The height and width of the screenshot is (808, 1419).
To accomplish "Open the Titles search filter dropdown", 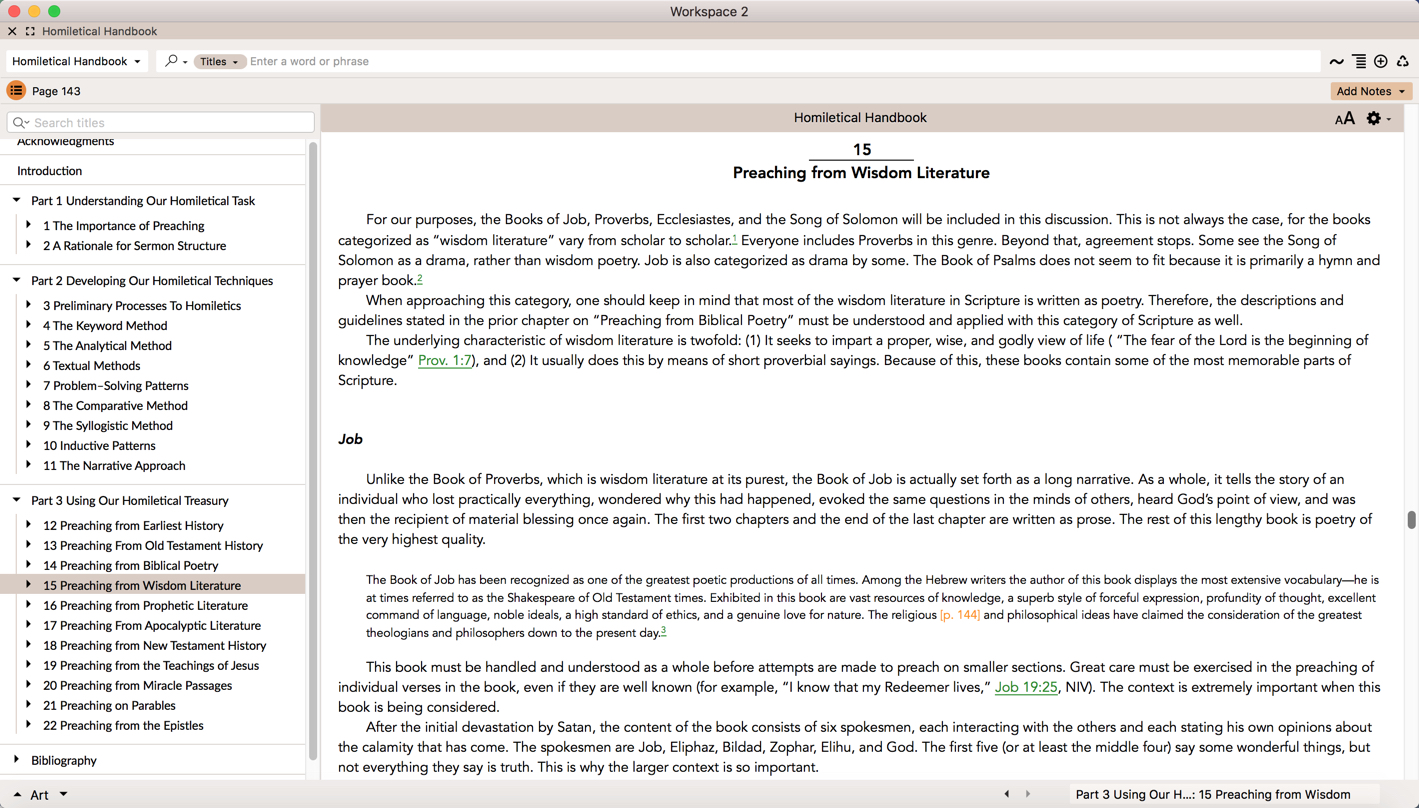I will pyautogui.click(x=219, y=62).
